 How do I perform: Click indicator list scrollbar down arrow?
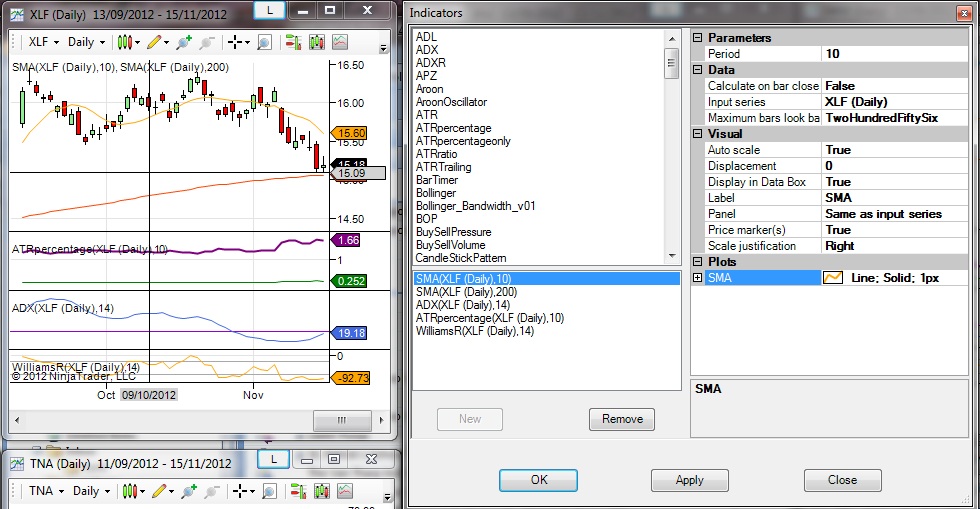coord(672,256)
